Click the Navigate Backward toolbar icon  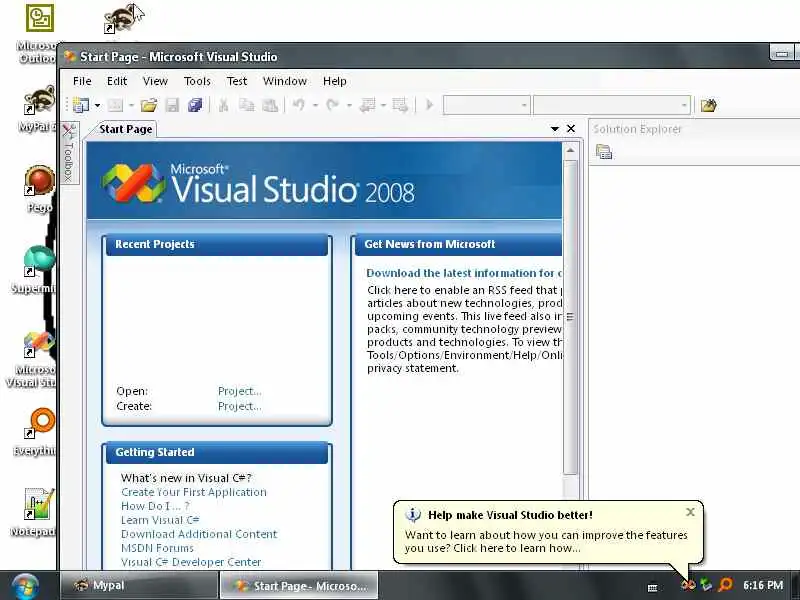[x=367, y=106]
